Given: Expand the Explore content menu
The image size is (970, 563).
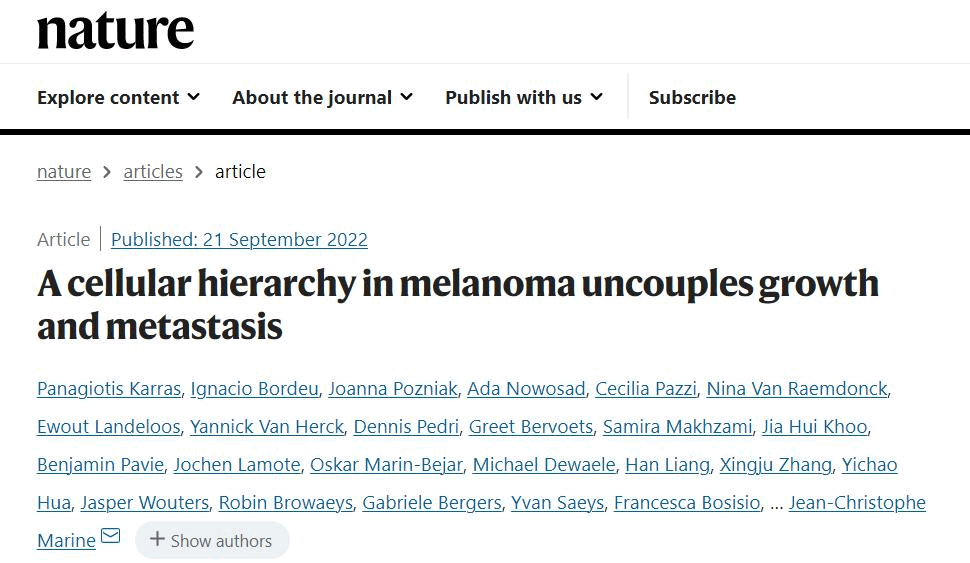Looking at the screenshot, I should click(118, 97).
